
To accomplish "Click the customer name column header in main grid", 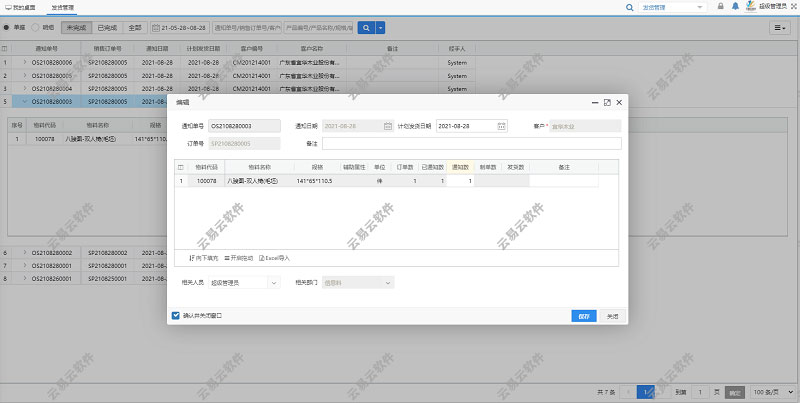I will tap(312, 49).
